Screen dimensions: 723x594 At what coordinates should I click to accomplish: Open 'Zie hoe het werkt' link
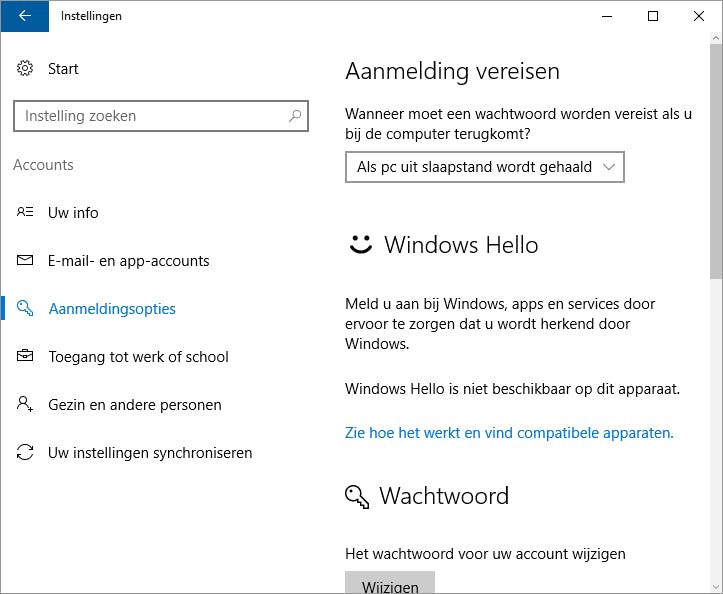pos(509,433)
